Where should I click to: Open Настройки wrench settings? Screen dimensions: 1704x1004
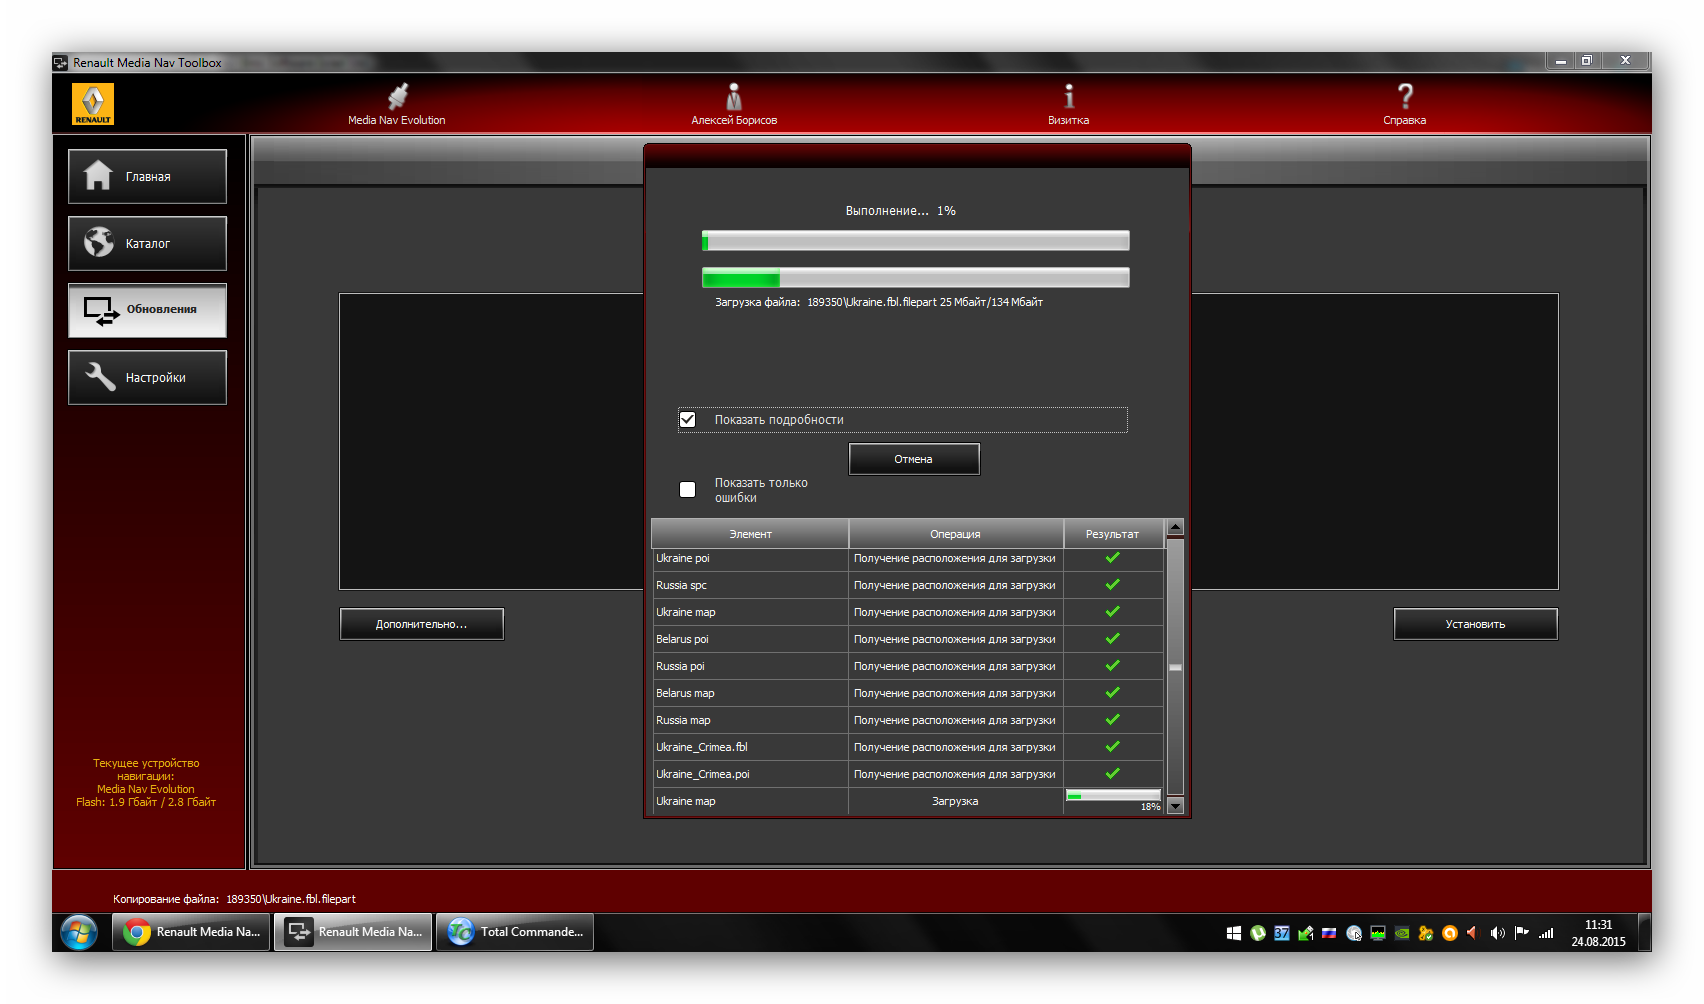coord(147,378)
